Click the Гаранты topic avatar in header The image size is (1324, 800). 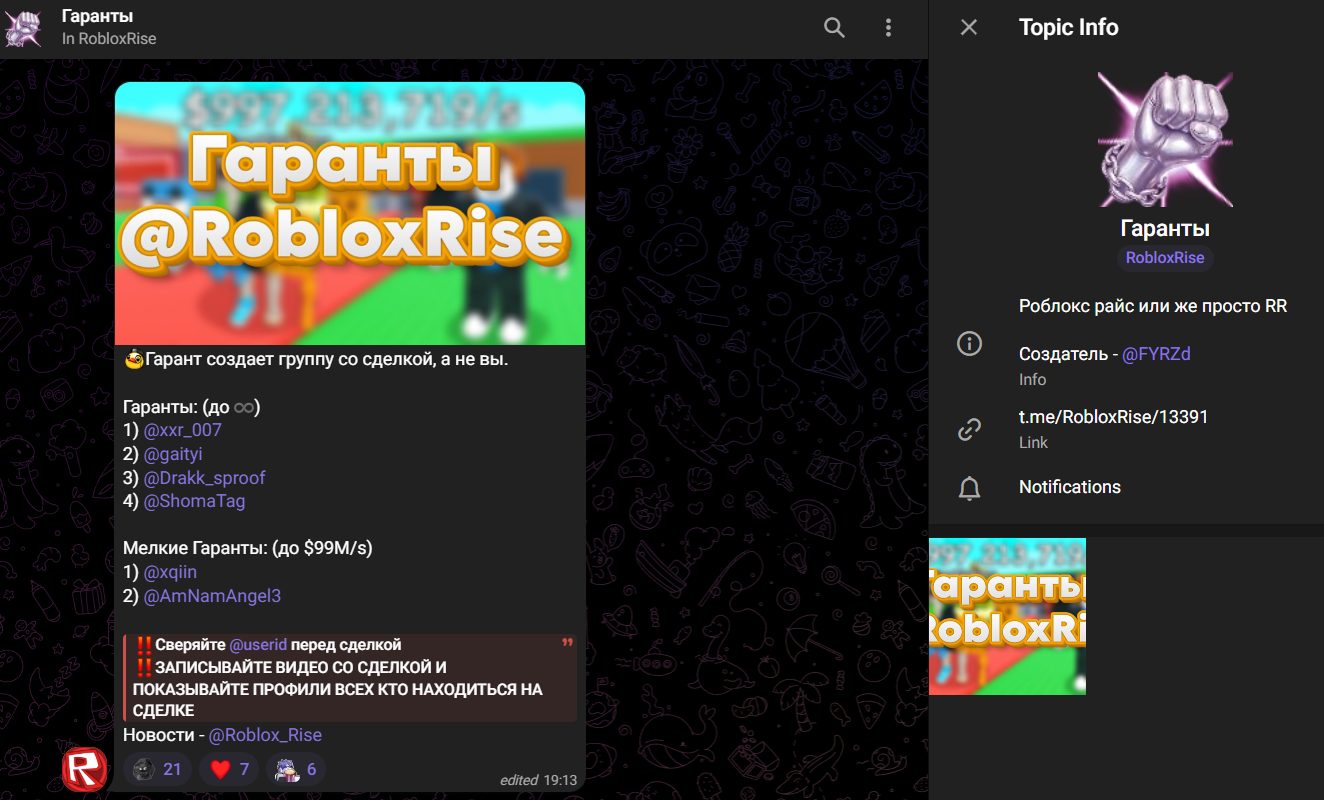[23, 28]
